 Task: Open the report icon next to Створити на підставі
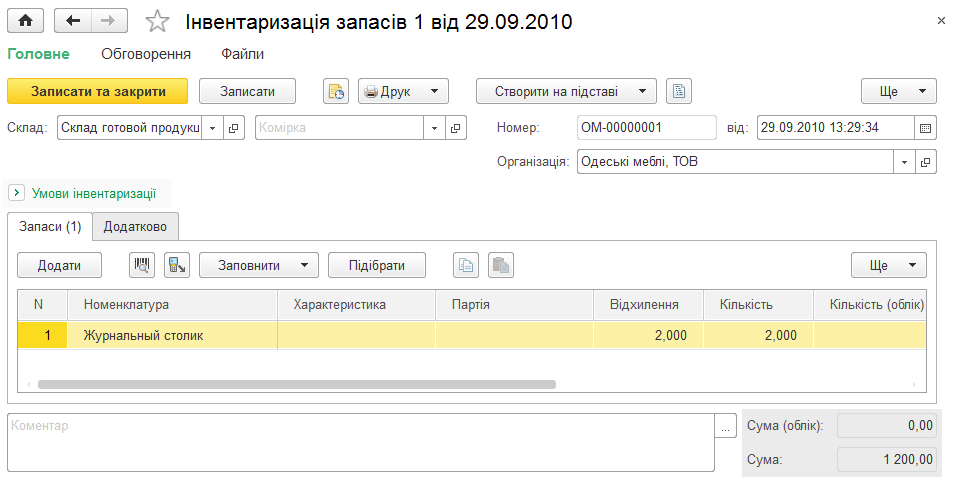(679, 92)
